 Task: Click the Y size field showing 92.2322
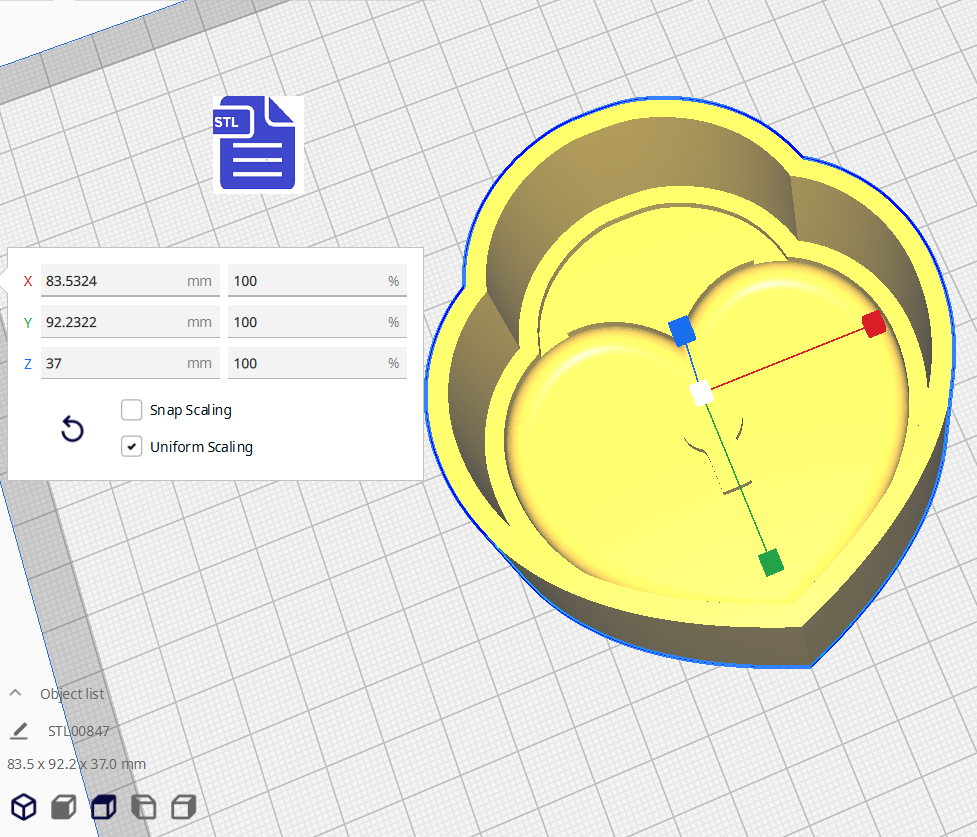click(x=110, y=322)
